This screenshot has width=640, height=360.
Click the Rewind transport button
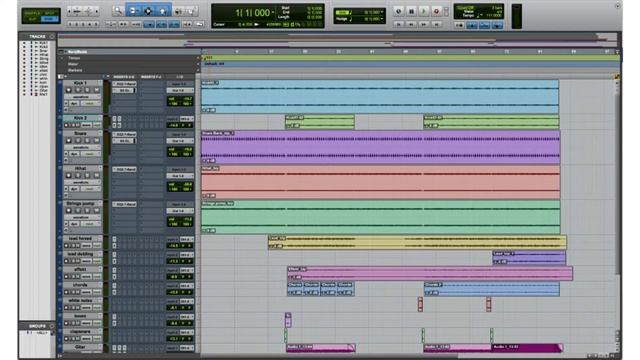(x=411, y=24)
